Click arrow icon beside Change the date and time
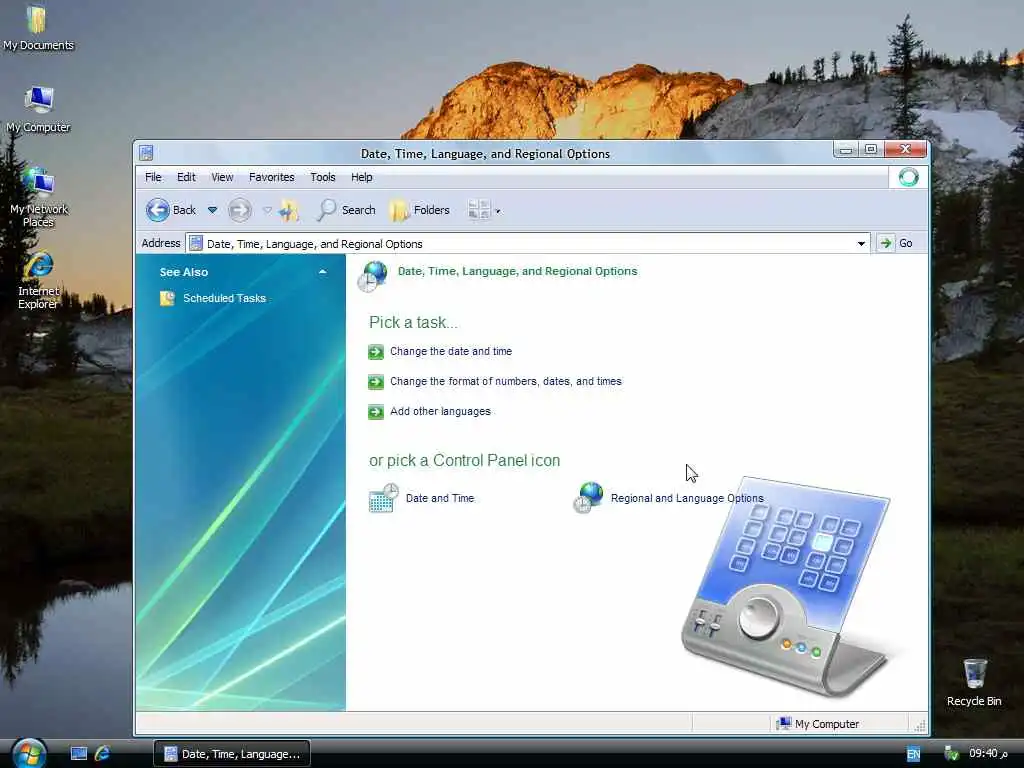 376,352
